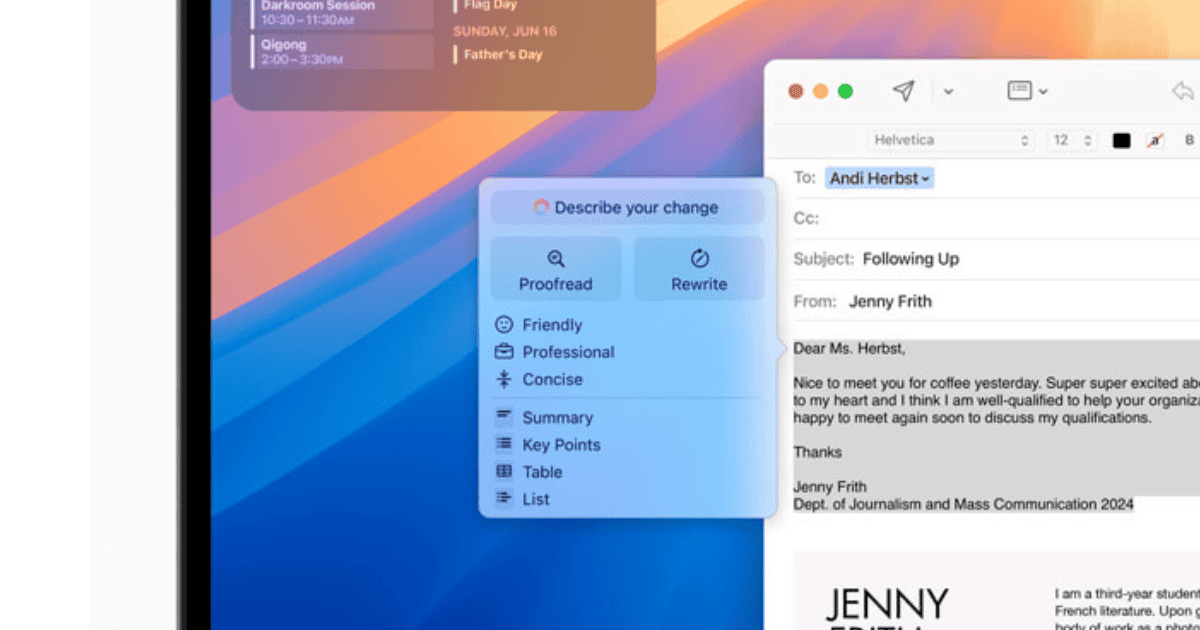Change the font size 12 stepper
Screen dimensions: 1200x630
pos(1087,141)
